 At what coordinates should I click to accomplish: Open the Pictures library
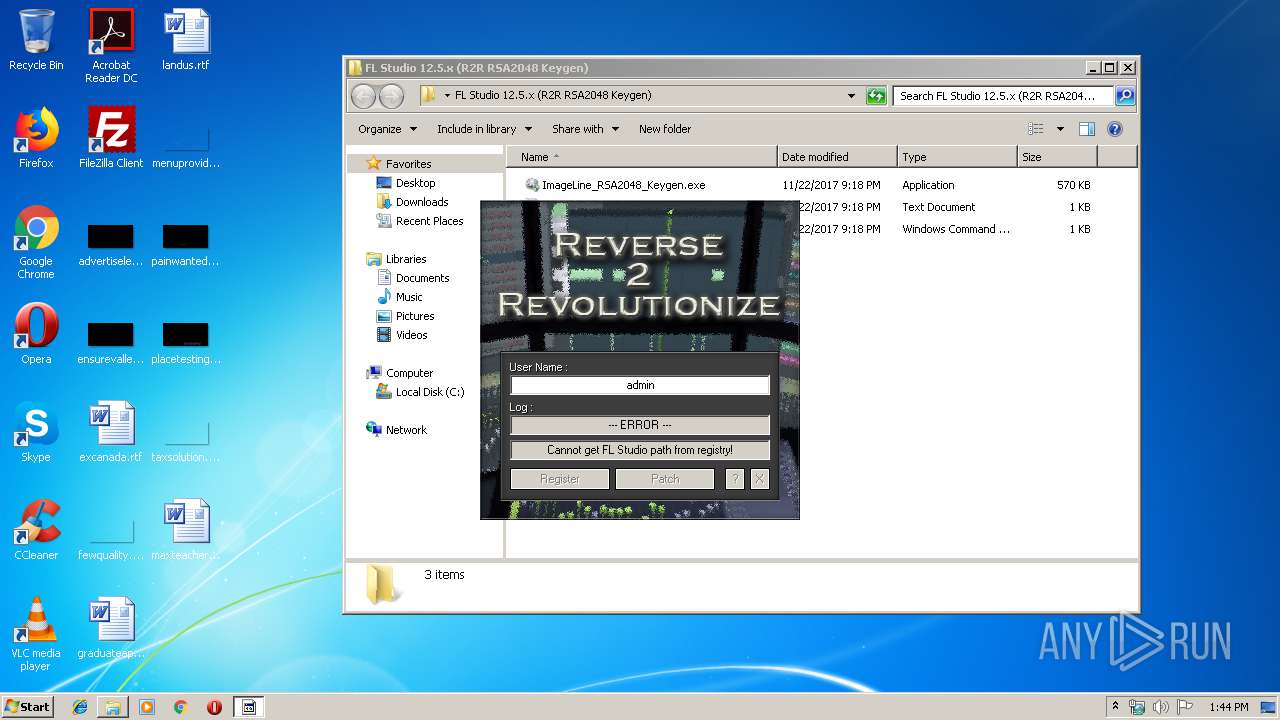coord(414,316)
